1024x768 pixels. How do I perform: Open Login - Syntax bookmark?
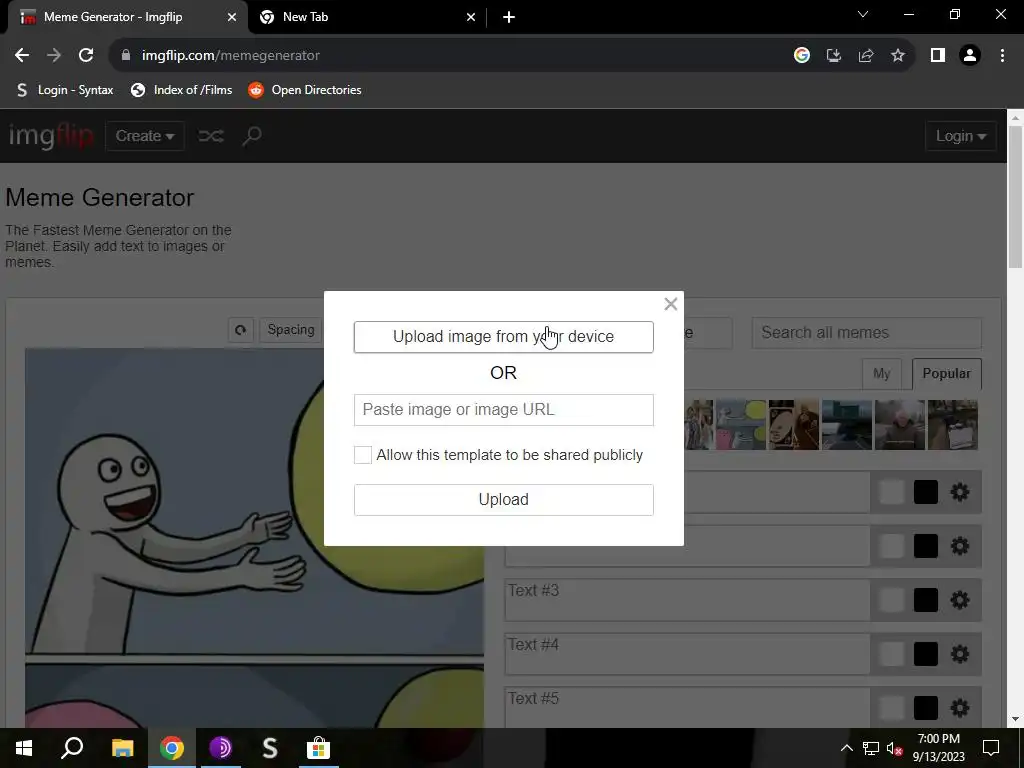click(64, 90)
